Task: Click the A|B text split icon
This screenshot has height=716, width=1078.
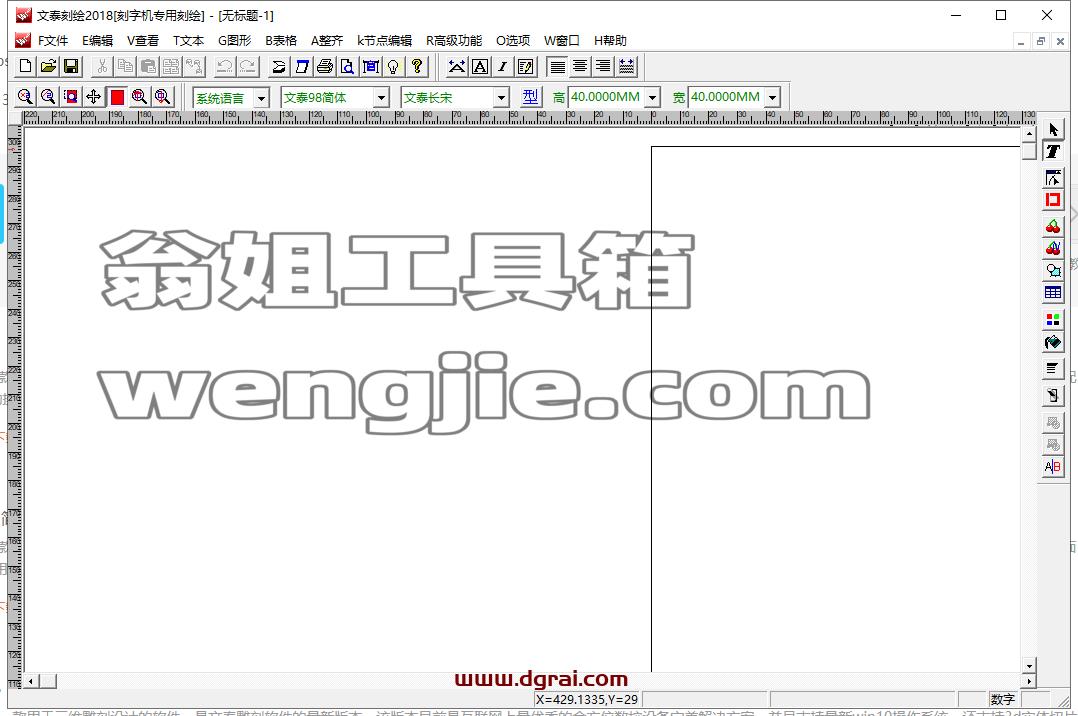Action: point(1053,467)
